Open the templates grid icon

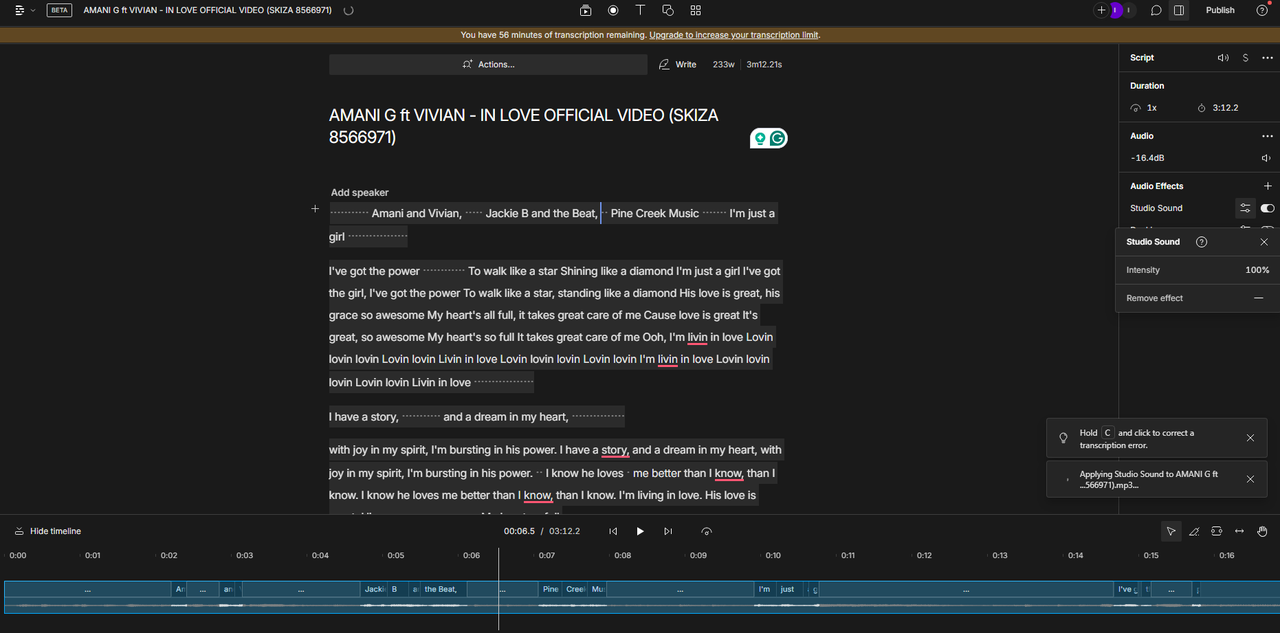pos(695,10)
